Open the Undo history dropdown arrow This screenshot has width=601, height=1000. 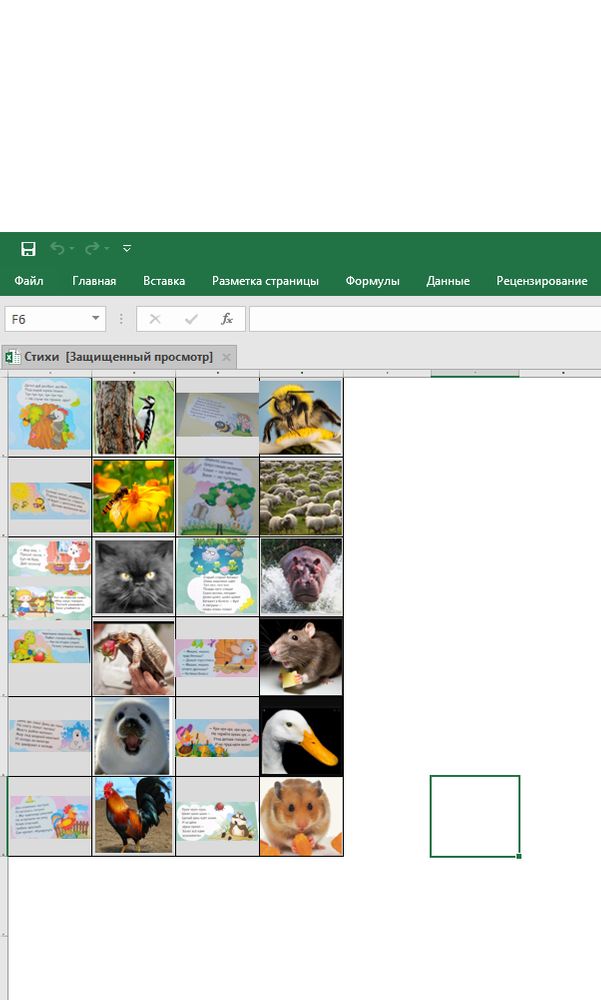(72, 248)
